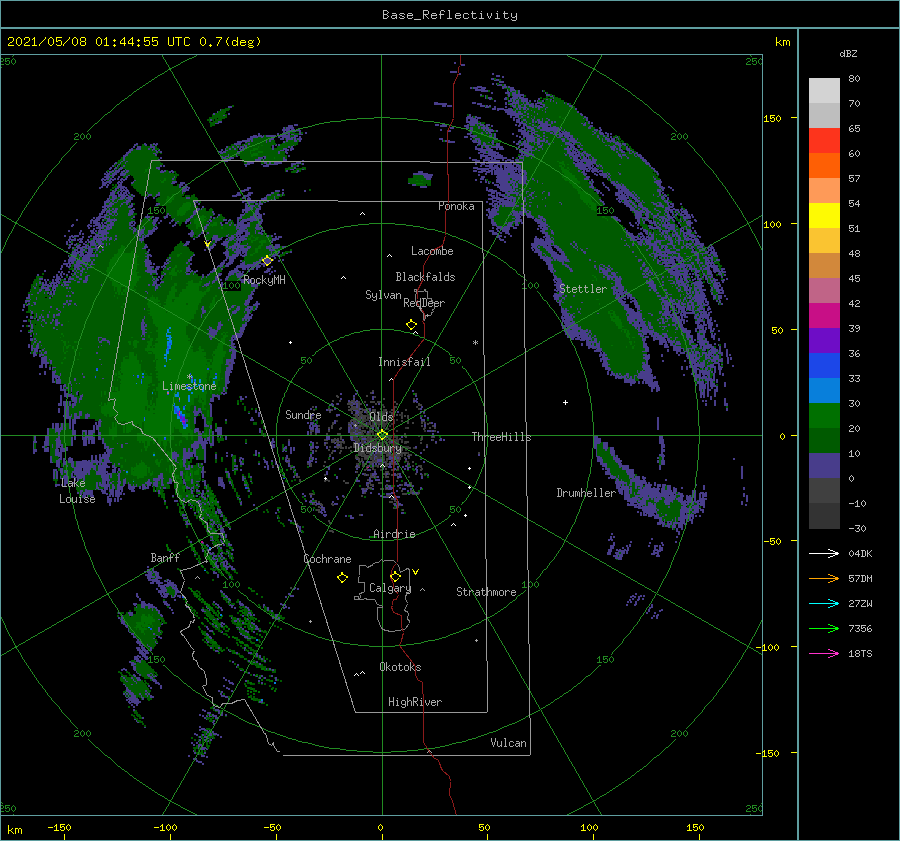The width and height of the screenshot is (900, 841).
Task: Click the yellow diamond marker below RedDeer
Action: tap(412, 325)
